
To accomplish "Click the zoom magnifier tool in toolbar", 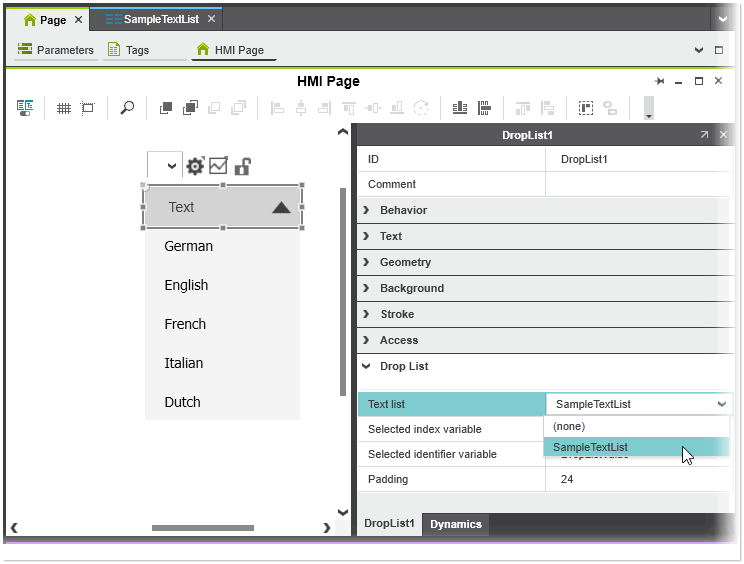I will coord(127,108).
